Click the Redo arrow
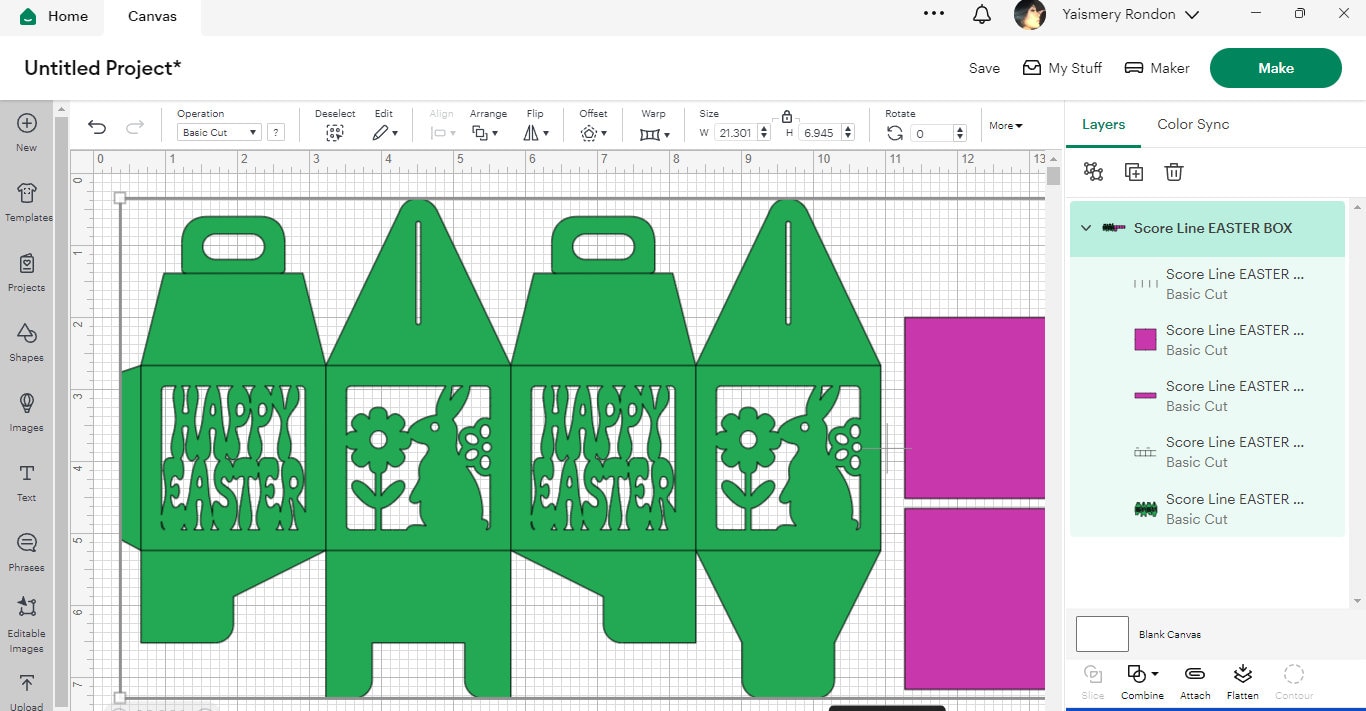 pyautogui.click(x=134, y=126)
